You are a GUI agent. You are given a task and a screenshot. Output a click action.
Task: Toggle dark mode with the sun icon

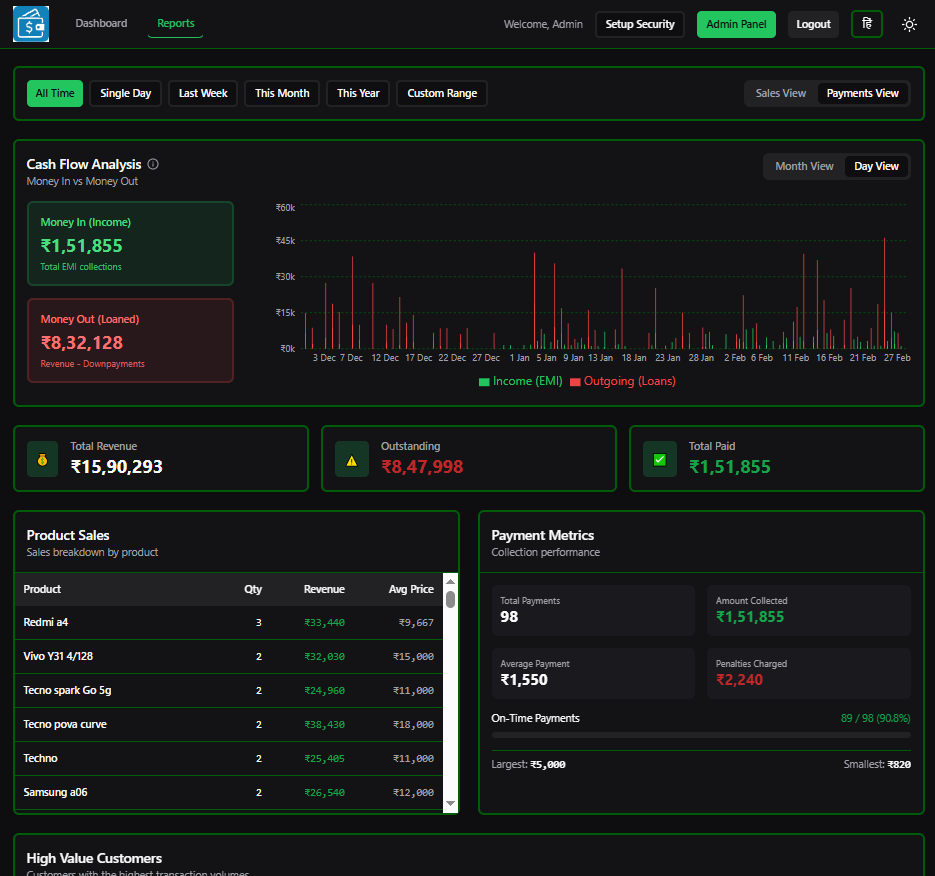(x=909, y=23)
